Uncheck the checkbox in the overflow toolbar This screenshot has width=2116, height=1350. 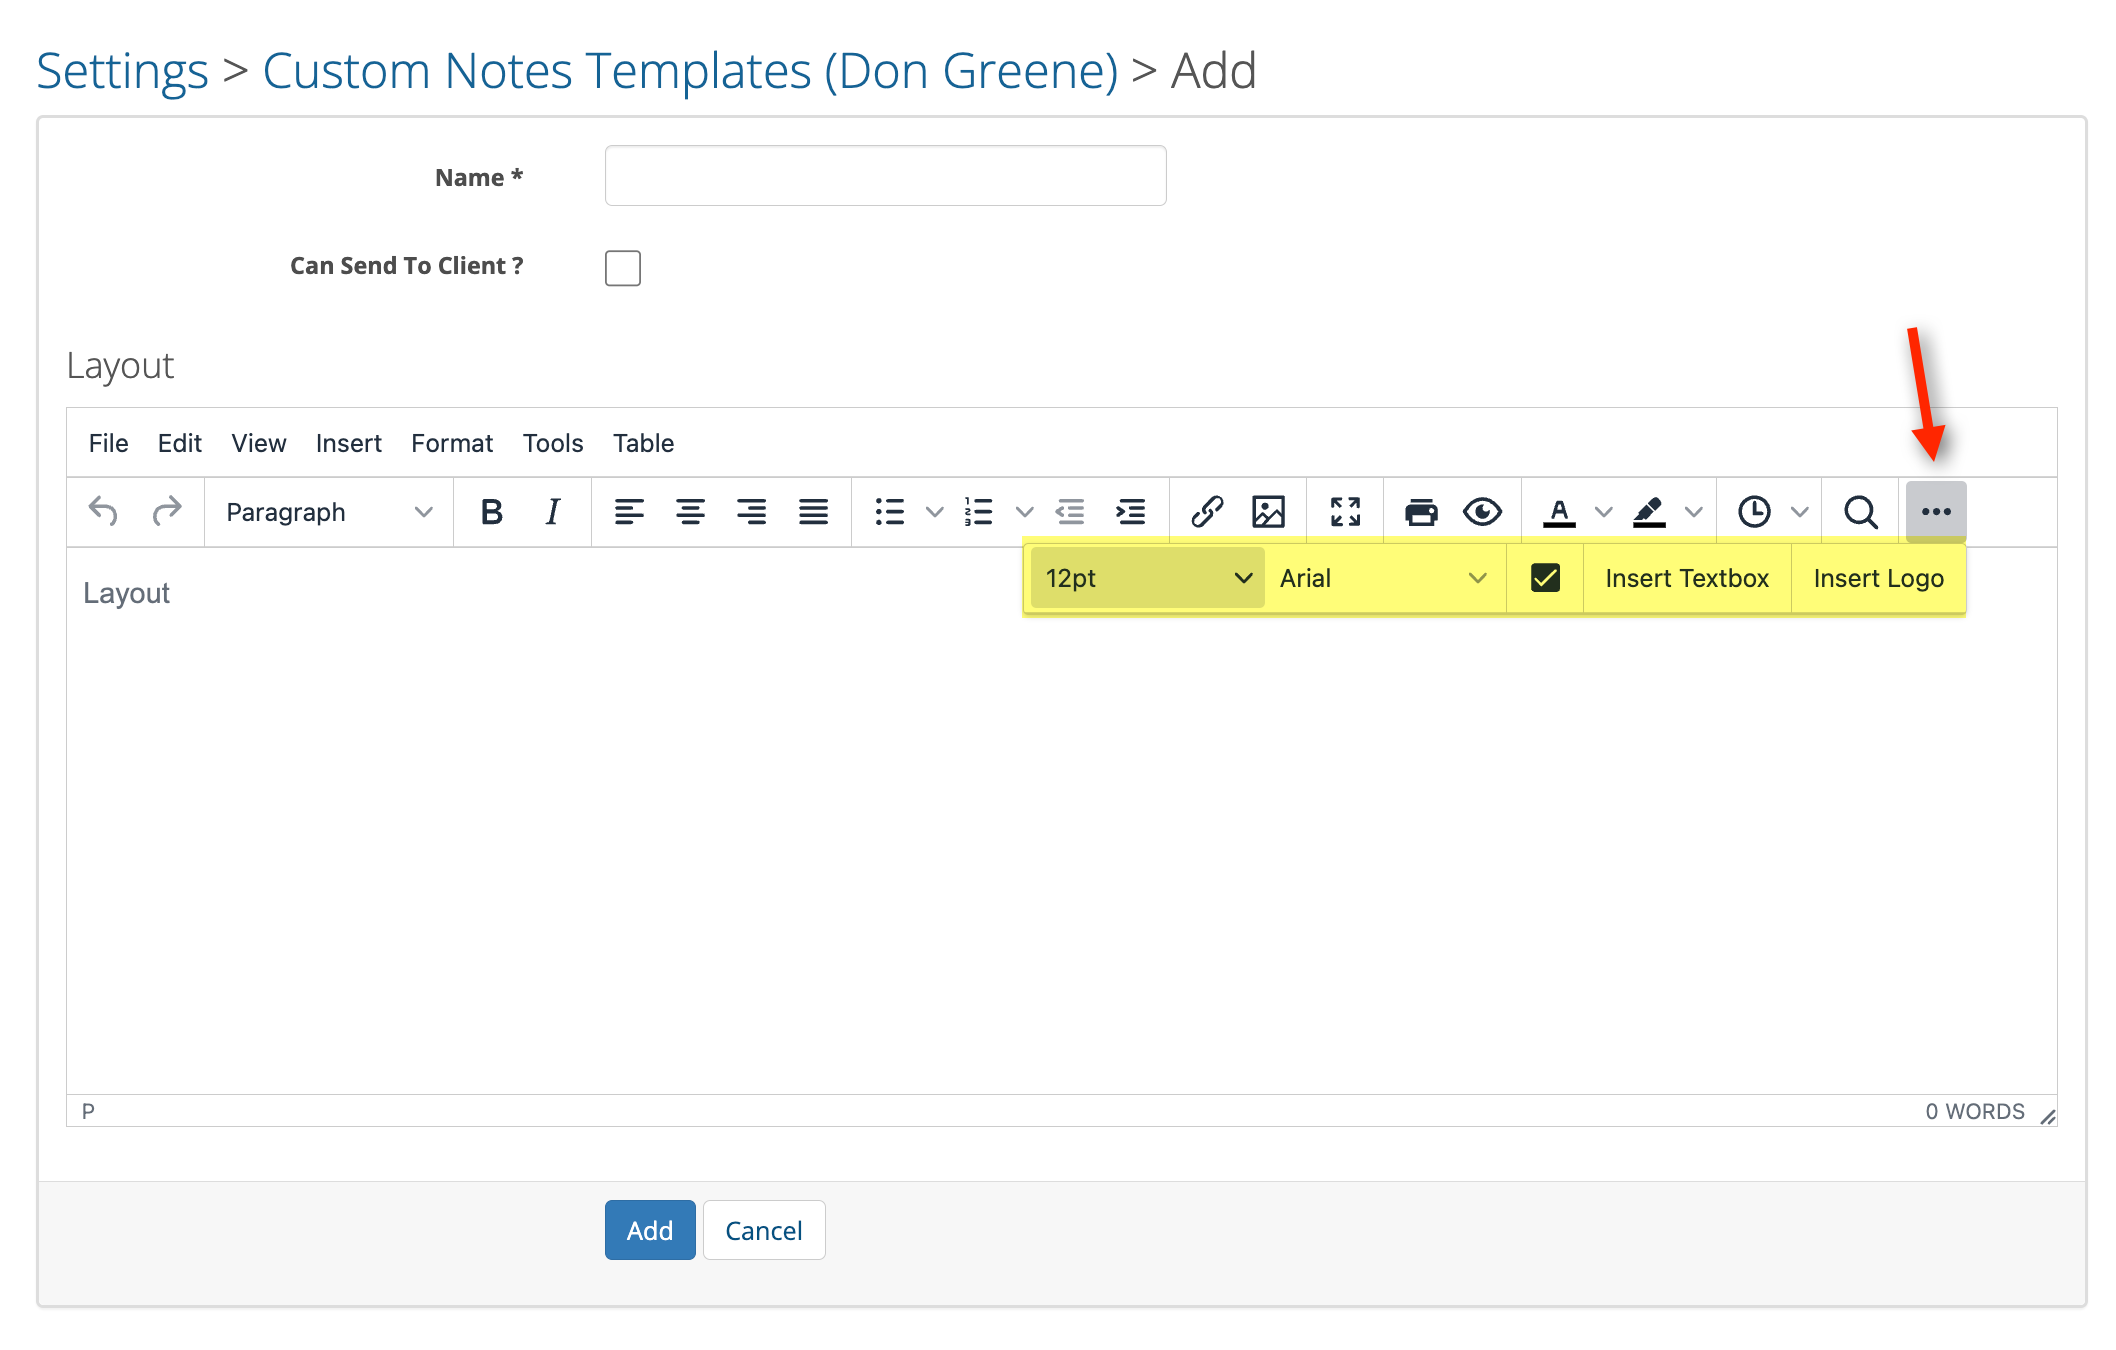point(1545,578)
